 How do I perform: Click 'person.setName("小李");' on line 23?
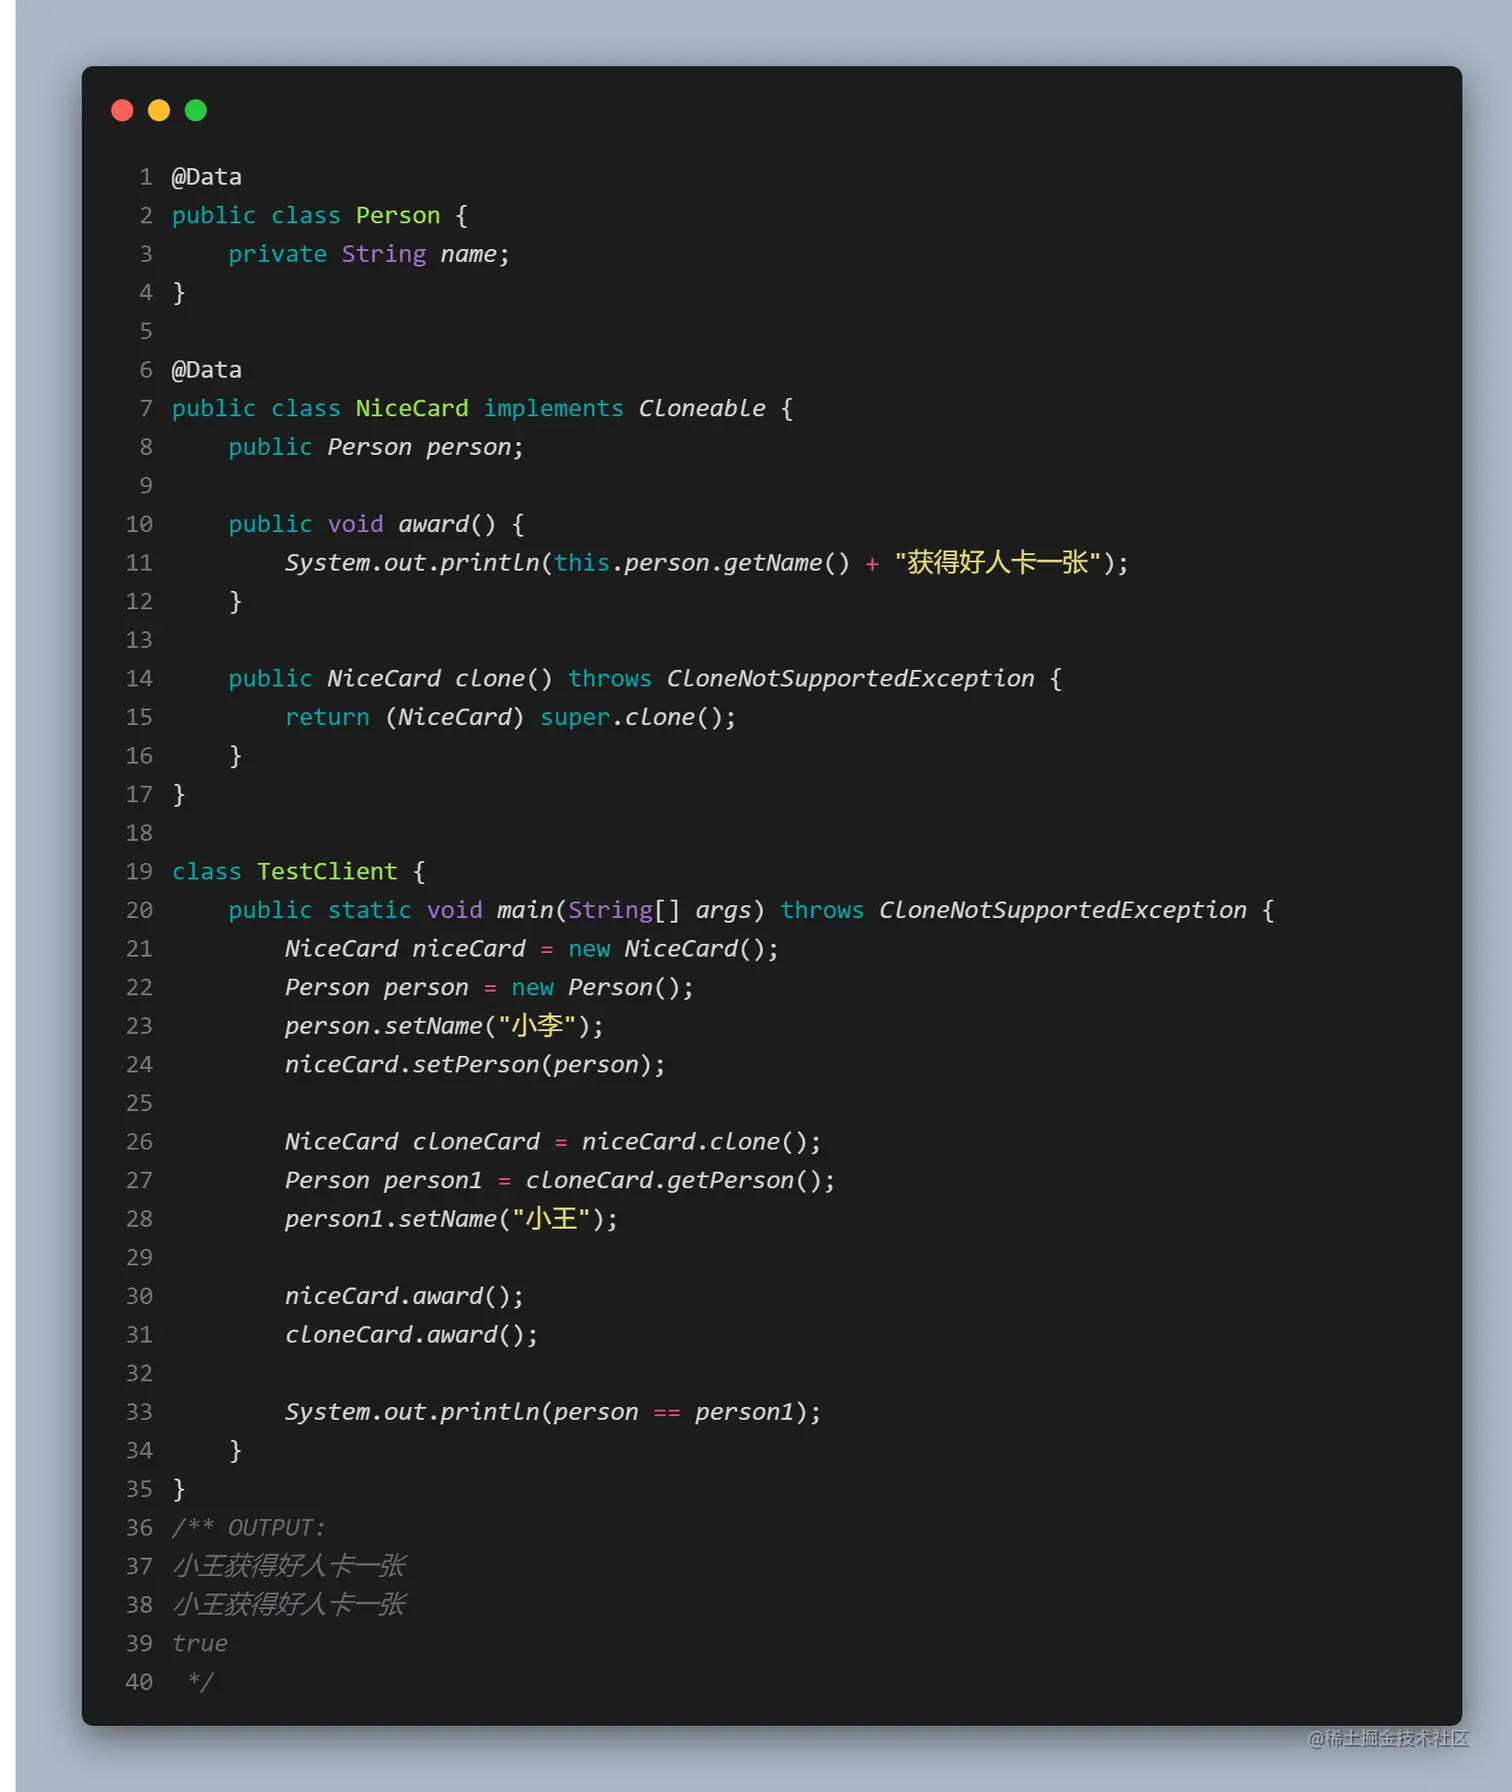tap(445, 1026)
